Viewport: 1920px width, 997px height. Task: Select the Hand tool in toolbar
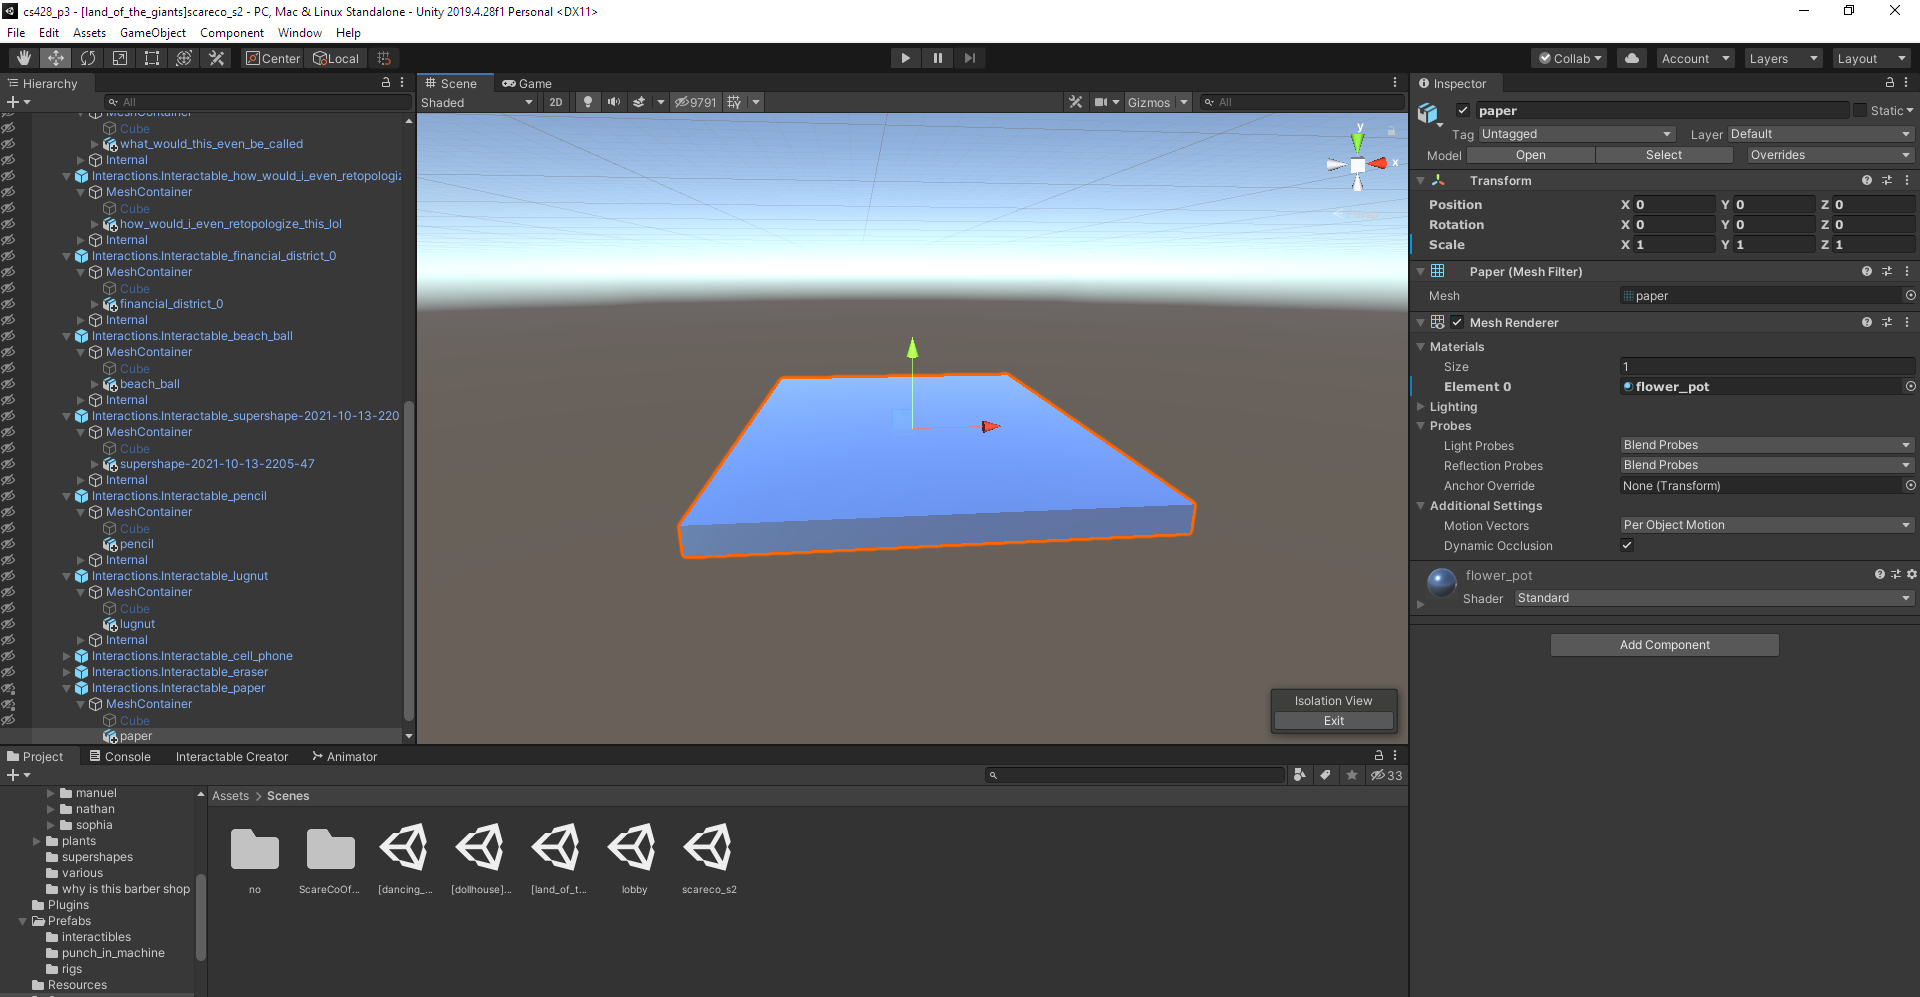tap(23, 58)
